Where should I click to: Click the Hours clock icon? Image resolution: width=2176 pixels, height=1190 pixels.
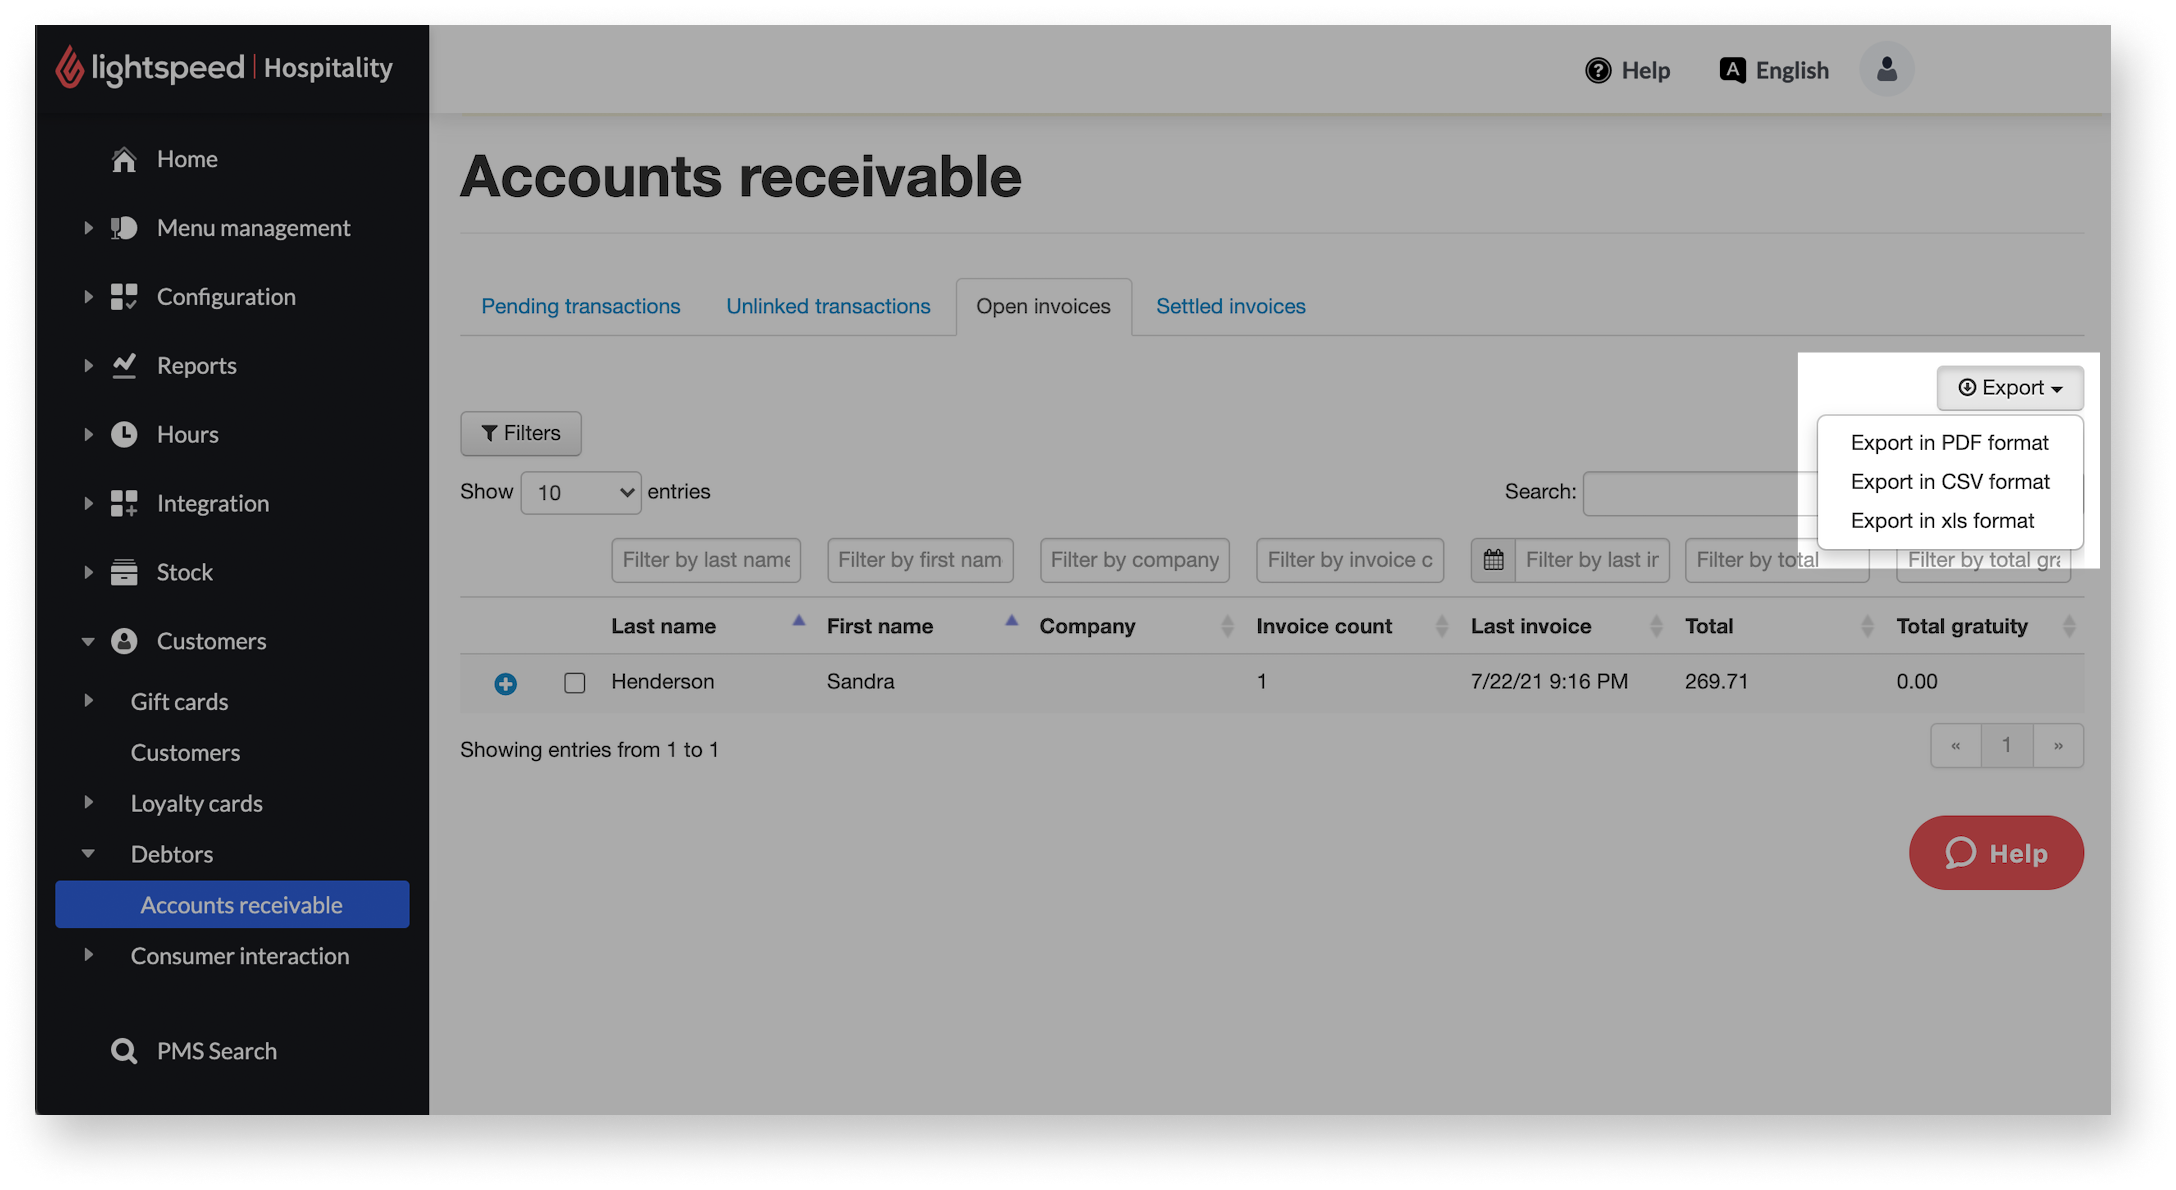coord(124,435)
